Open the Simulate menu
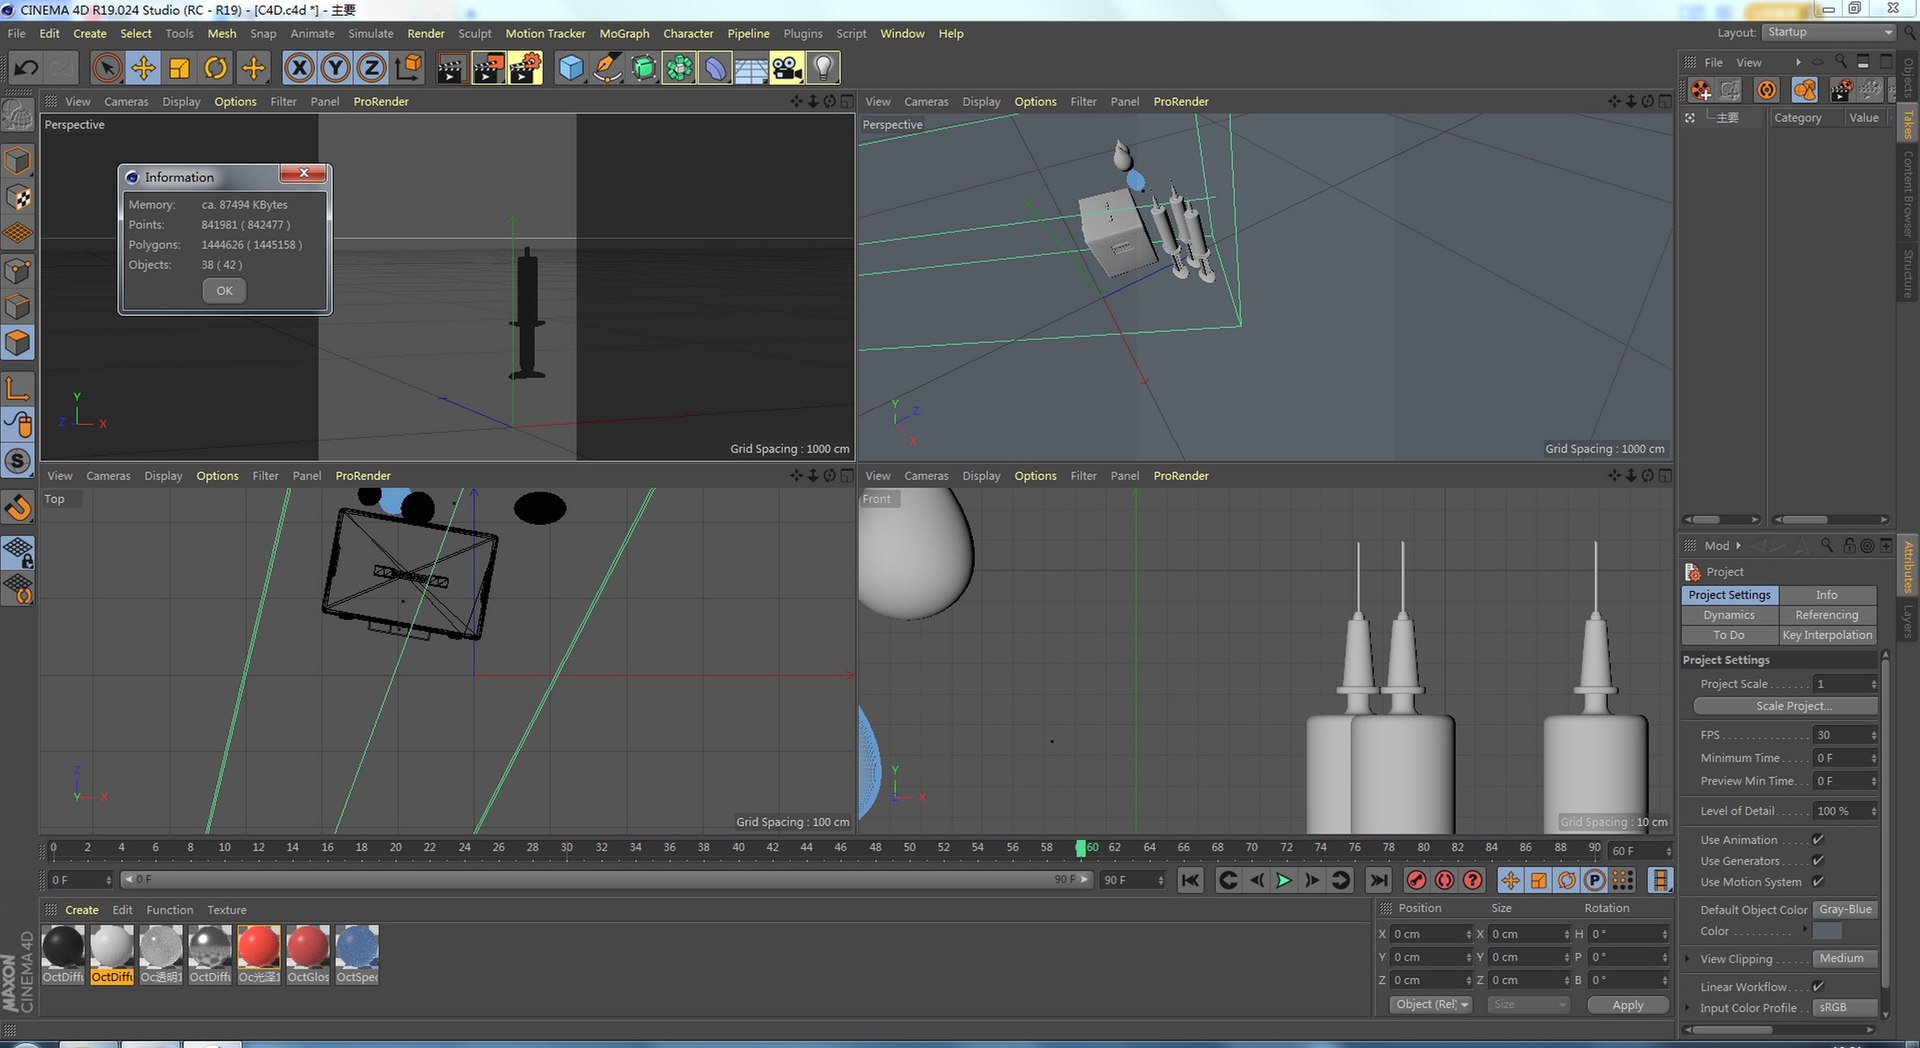Image resolution: width=1920 pixels, height=1048 pixels. click(x=371, y=33)
